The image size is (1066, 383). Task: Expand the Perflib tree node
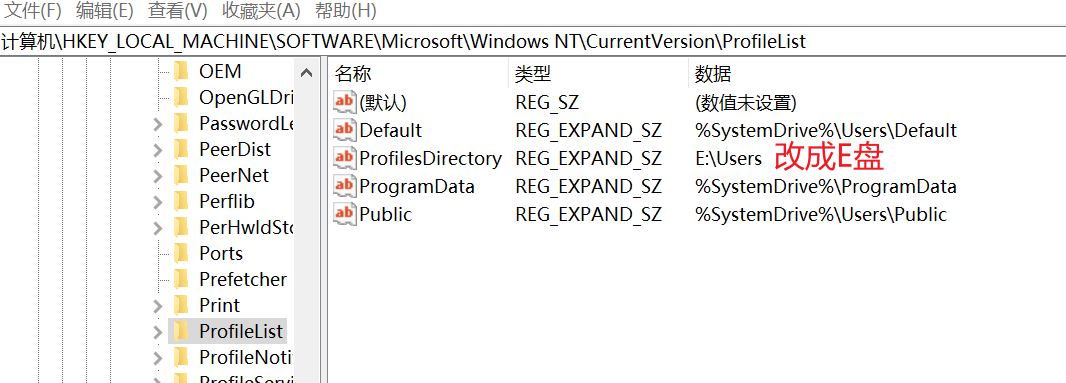(158, 202)
